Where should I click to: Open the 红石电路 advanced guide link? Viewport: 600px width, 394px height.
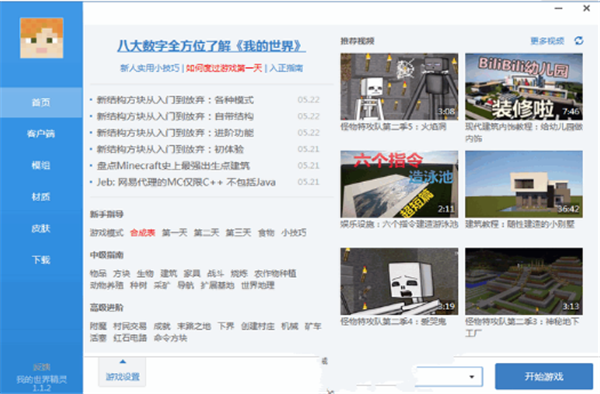tap(130, 338)
